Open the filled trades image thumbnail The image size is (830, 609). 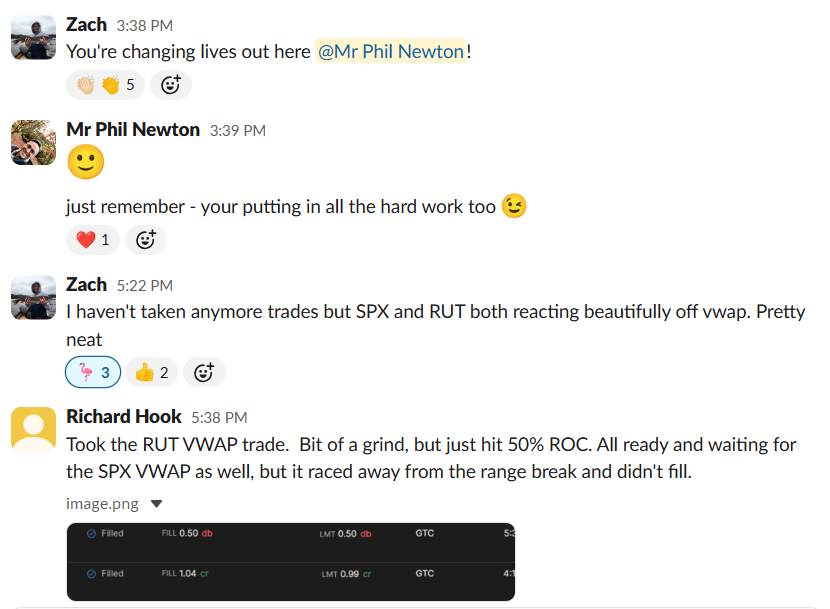click(x=290, y=561)
